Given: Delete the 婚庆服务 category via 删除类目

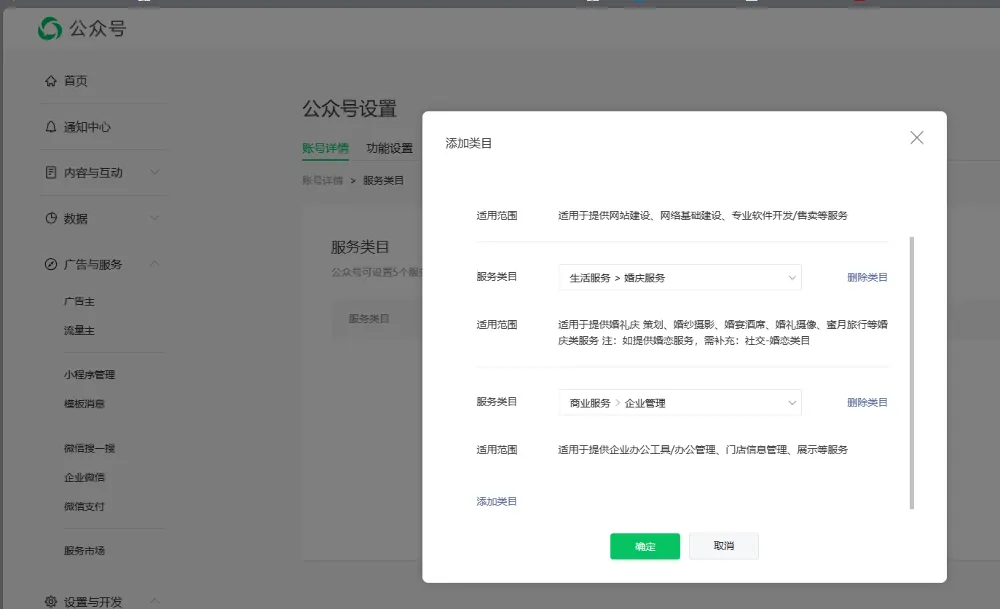Looking at the screenshot, I should point(866,278).
